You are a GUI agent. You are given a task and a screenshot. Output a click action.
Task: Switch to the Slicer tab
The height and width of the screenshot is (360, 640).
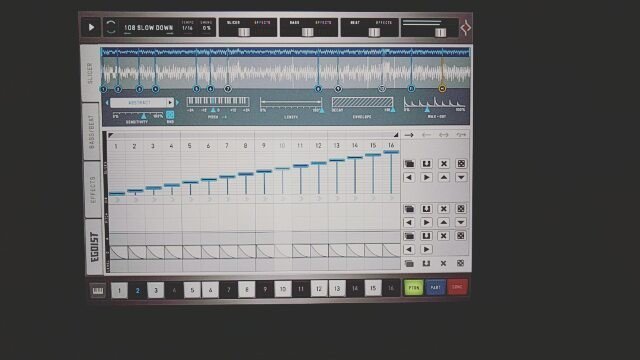coord(90,73)
